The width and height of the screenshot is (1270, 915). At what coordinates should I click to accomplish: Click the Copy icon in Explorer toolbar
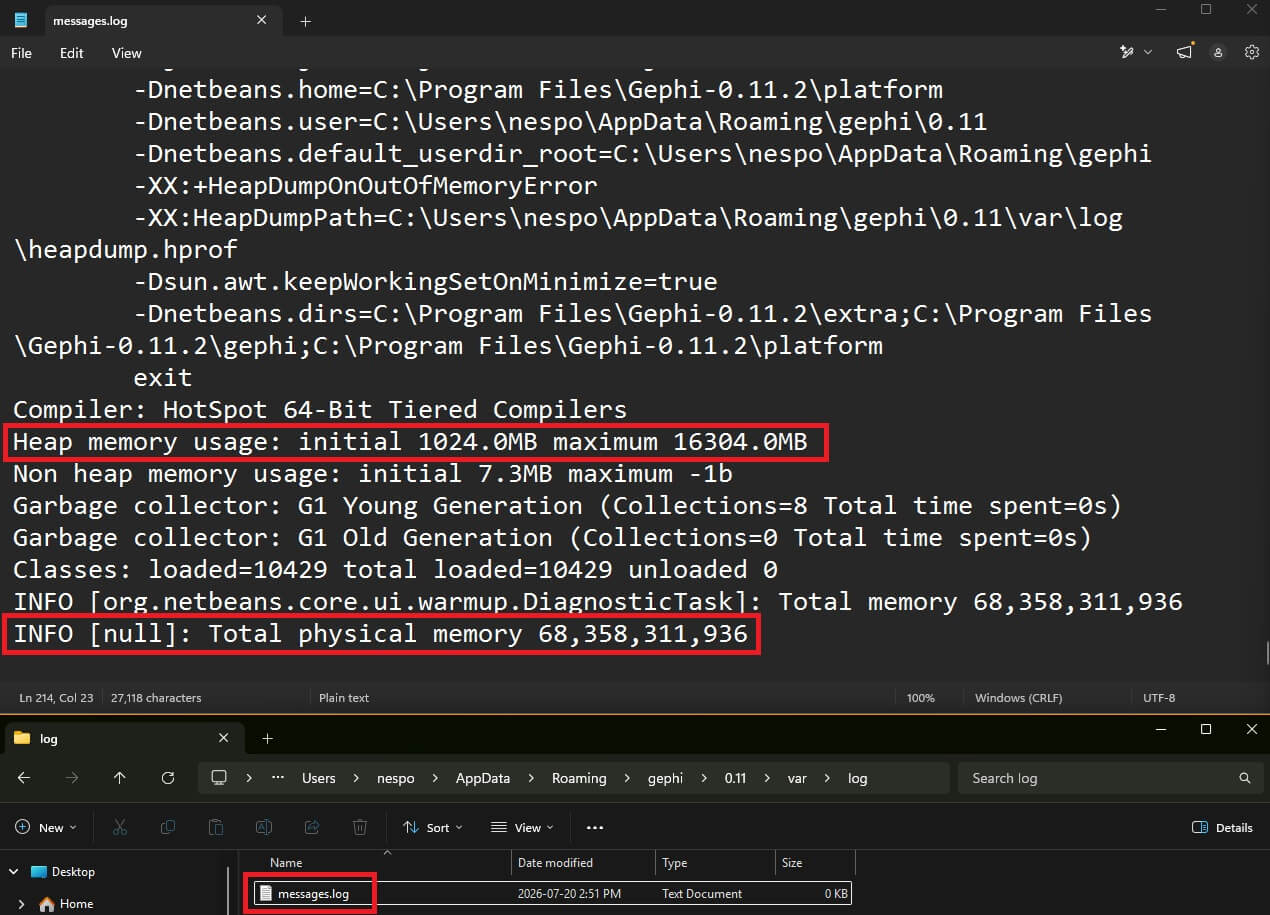168,827
